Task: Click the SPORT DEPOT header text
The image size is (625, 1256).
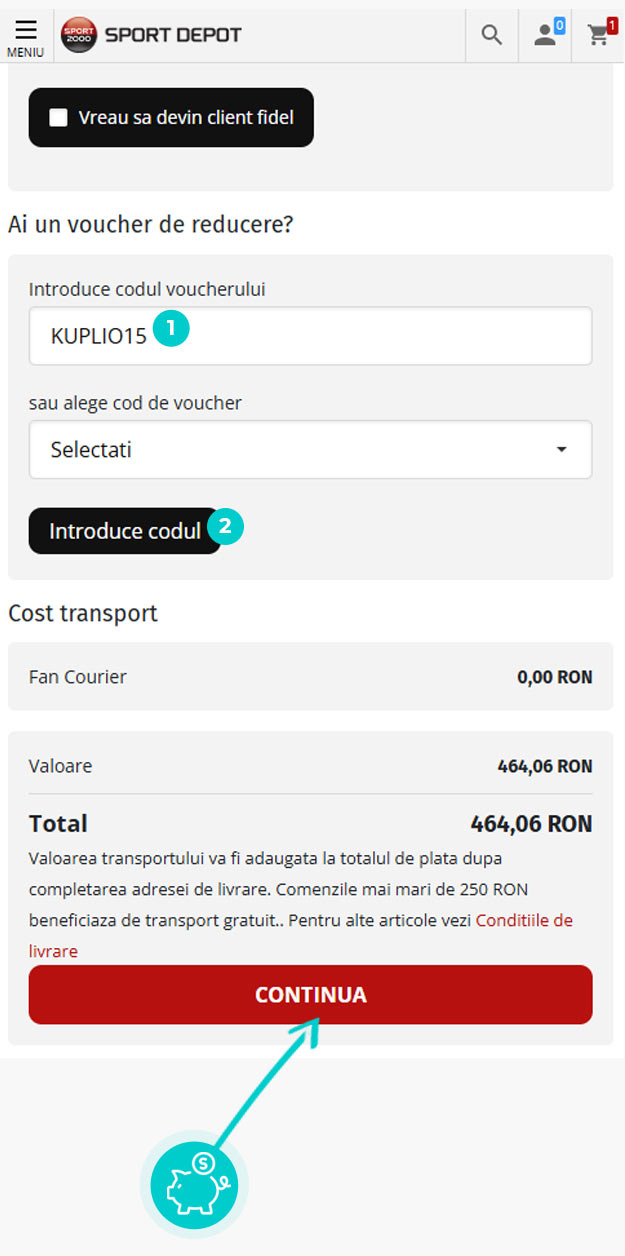Action: pos(173,35)
